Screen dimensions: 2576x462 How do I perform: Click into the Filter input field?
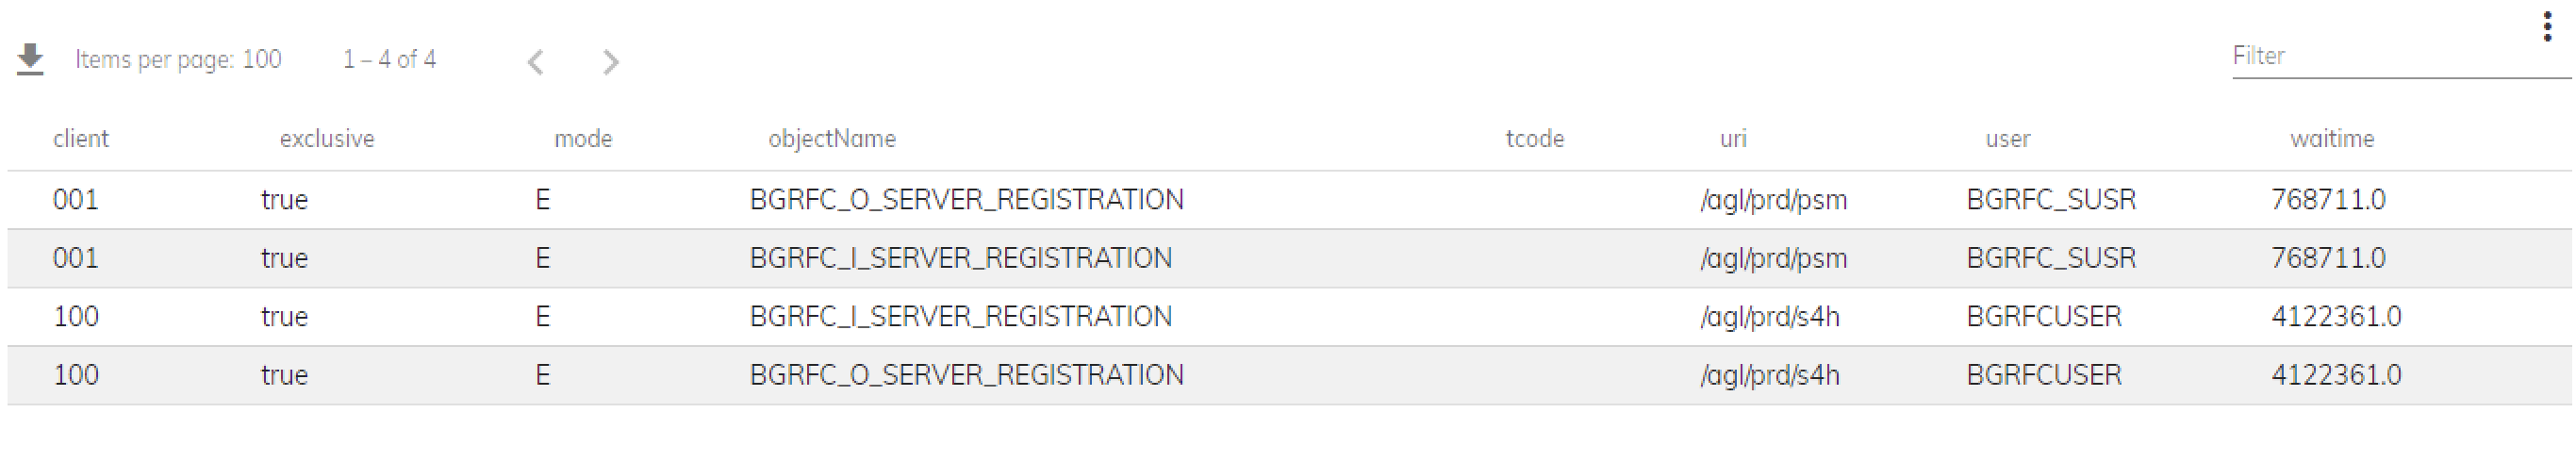click(2400, 56)
